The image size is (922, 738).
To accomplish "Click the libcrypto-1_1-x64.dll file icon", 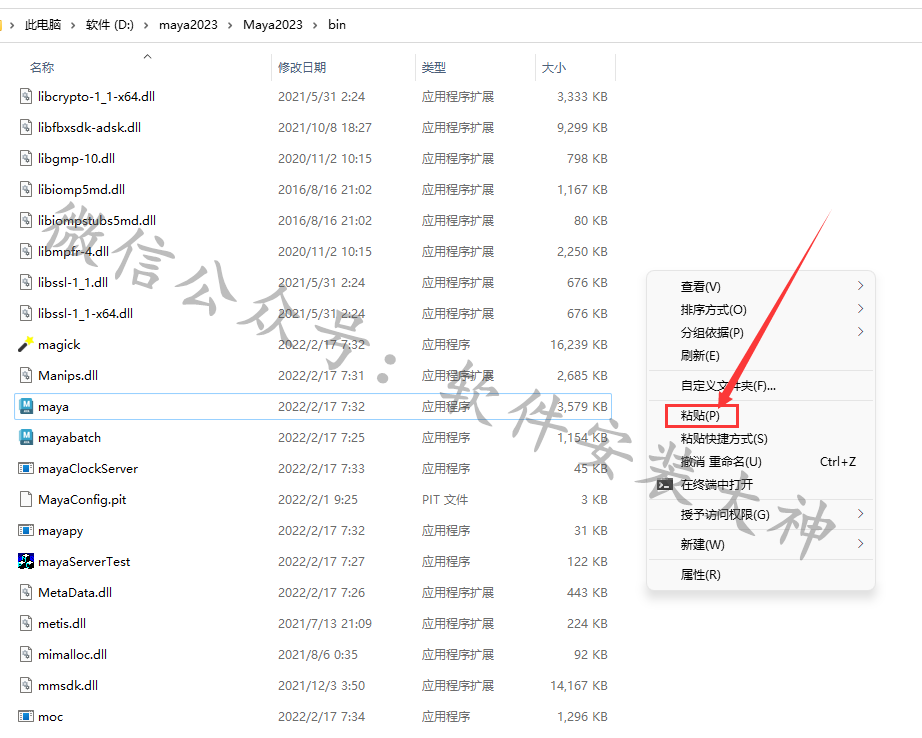I will (26, 96).
